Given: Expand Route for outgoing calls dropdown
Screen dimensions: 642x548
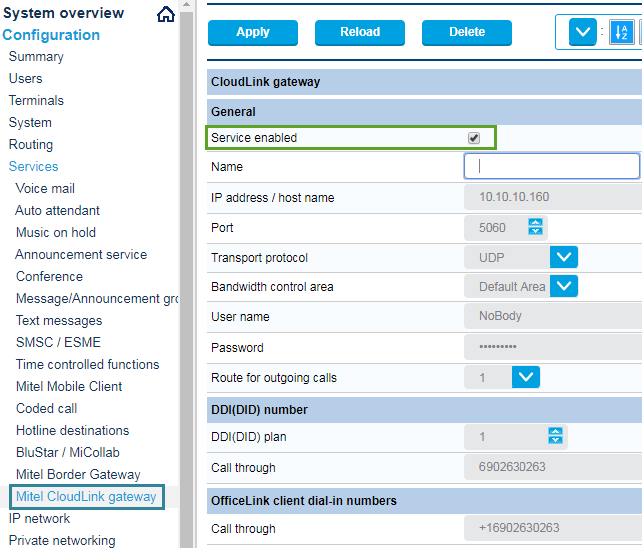Looking at the screenshot, I should (526, 377).
